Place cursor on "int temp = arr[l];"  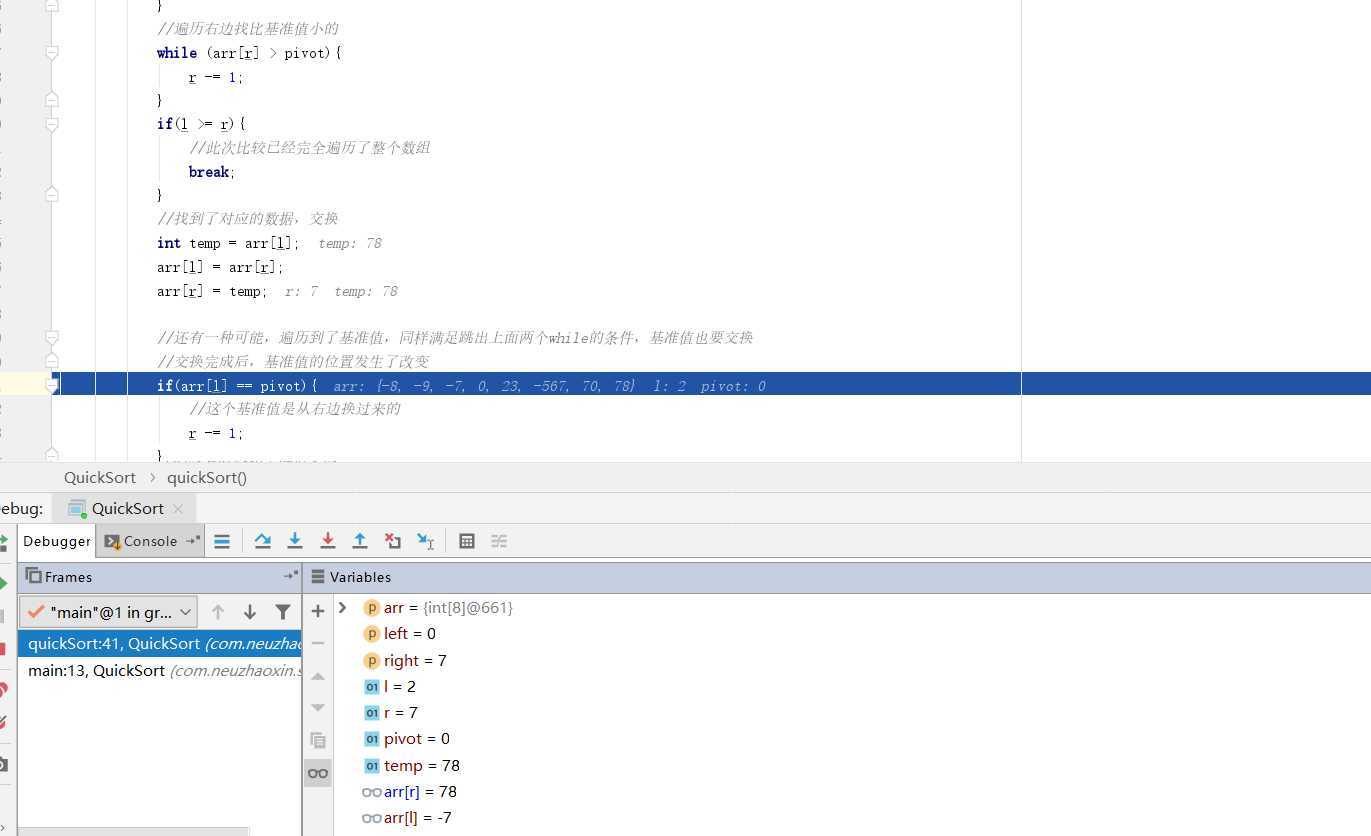tap(228, 243)
